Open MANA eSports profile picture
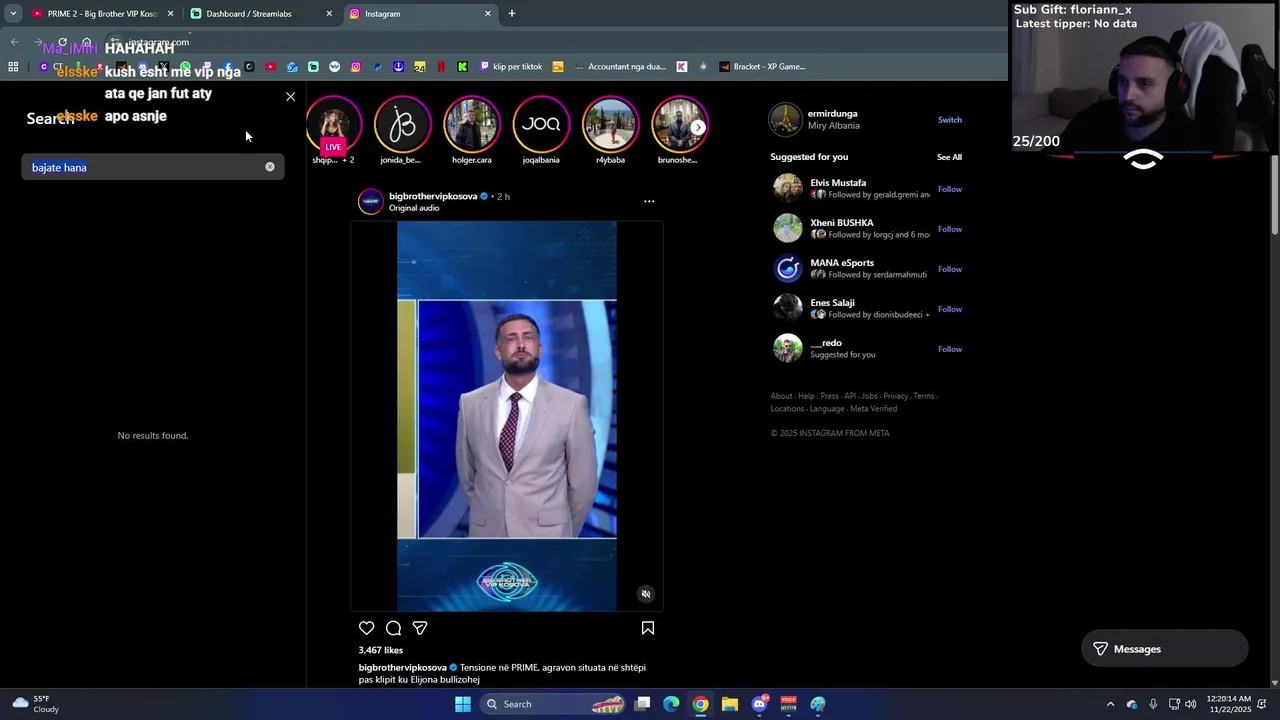The width and height of the screenshot is (1280, 720). (788, 268)
